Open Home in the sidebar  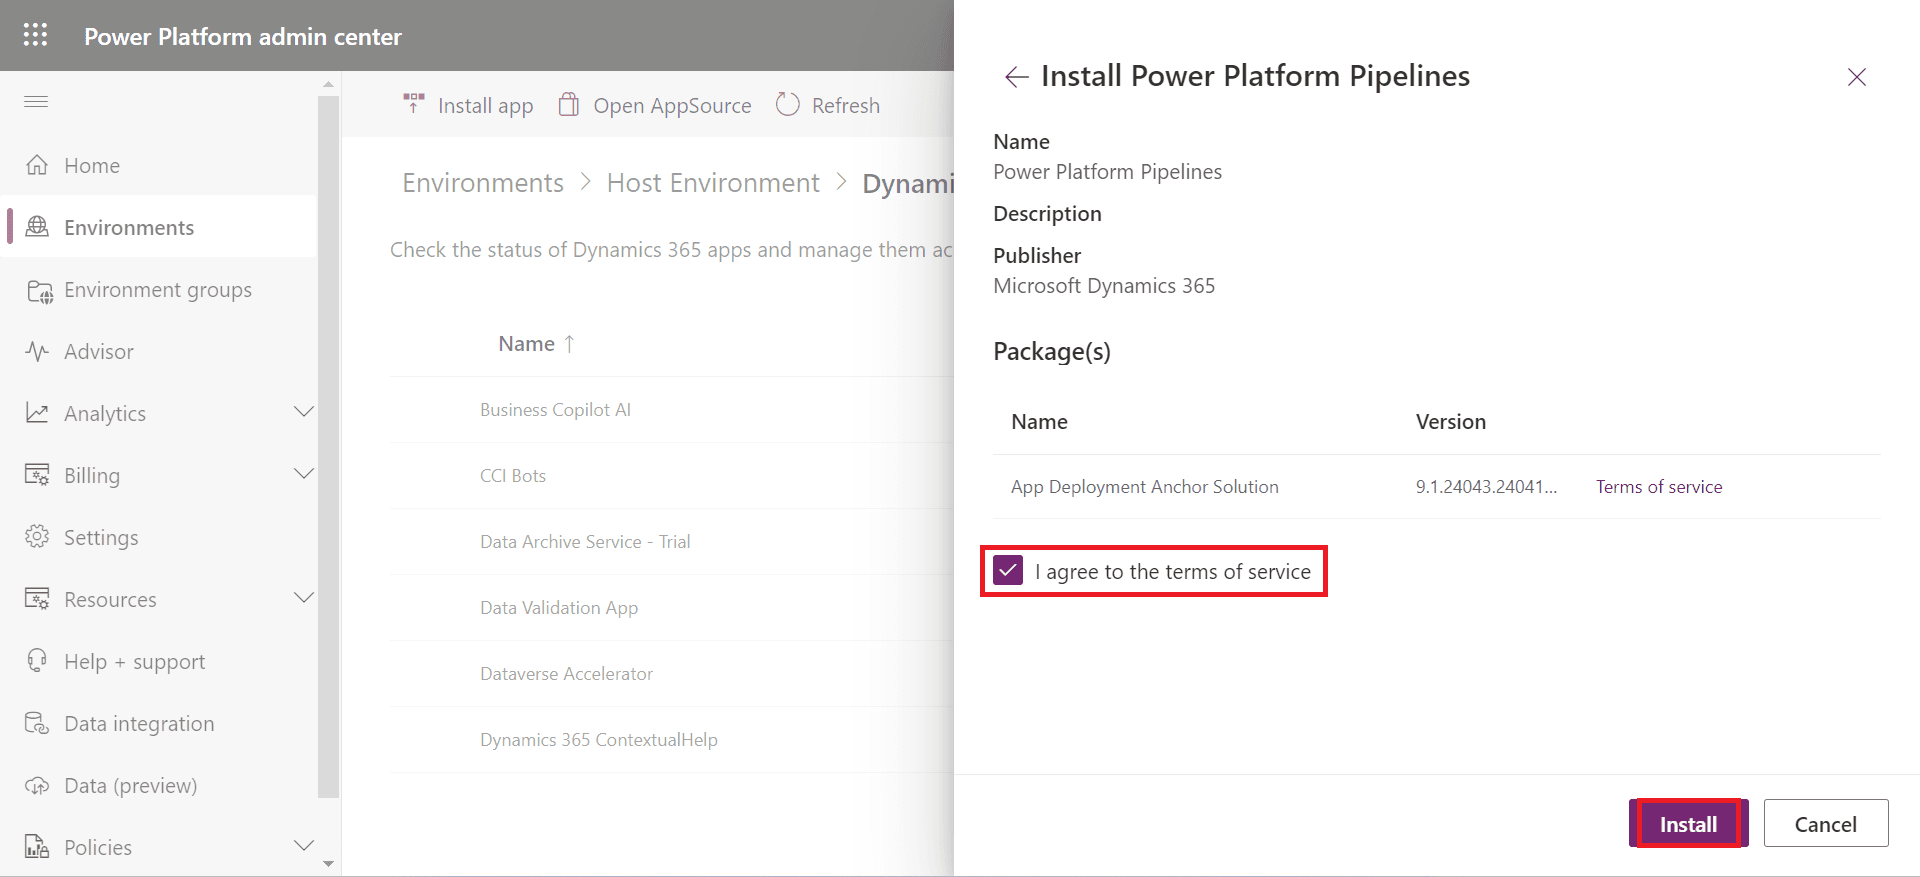coord(91,166)
